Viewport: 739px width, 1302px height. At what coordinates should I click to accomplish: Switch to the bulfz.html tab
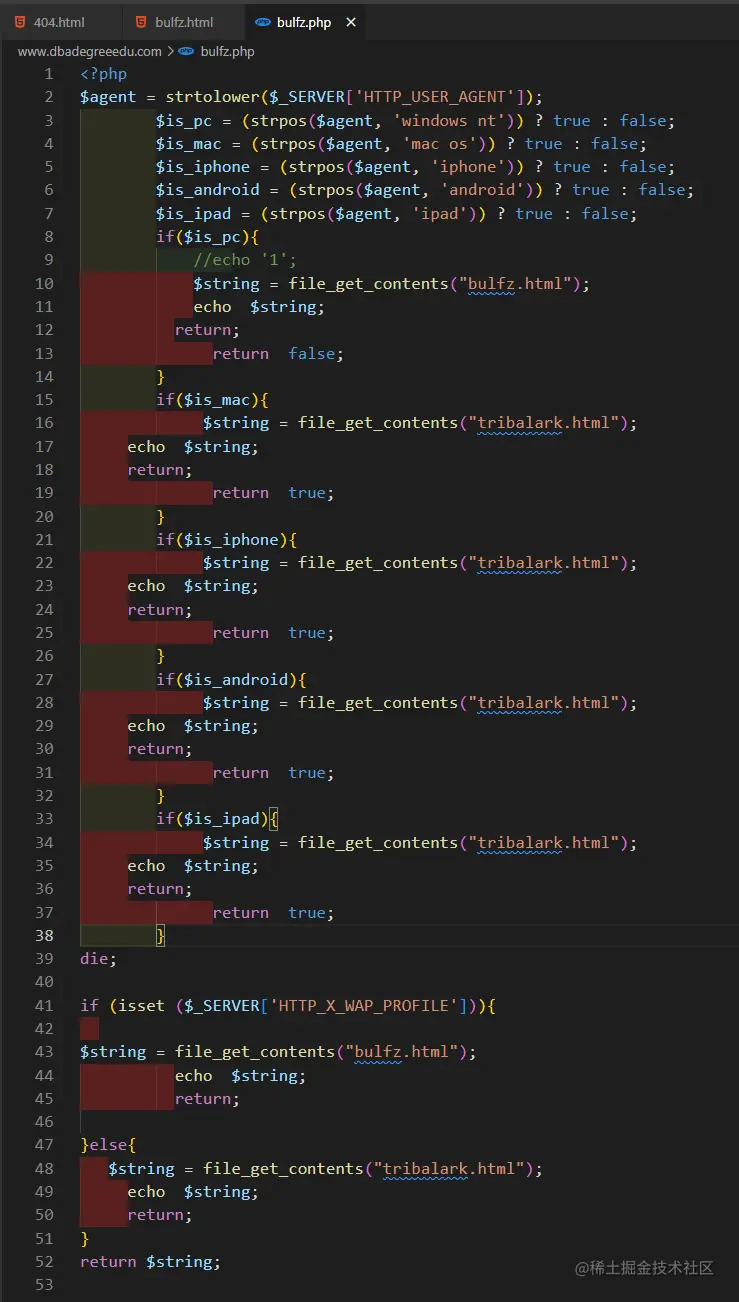coord(184,22)
